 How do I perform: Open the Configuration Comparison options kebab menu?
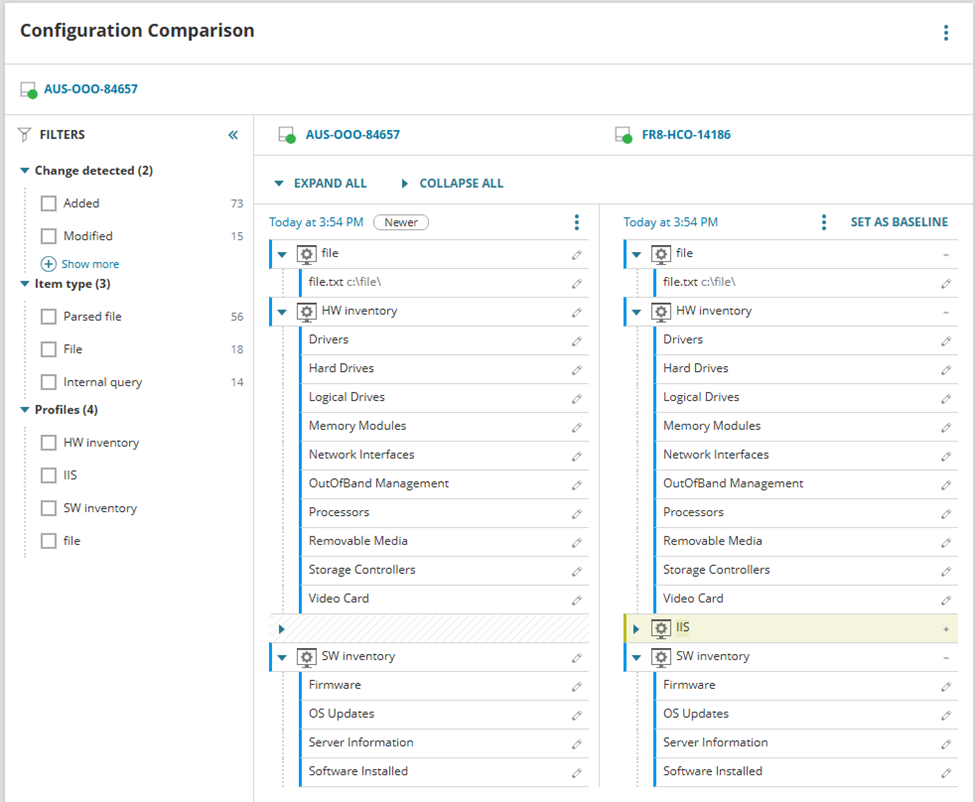coord(945,32)
